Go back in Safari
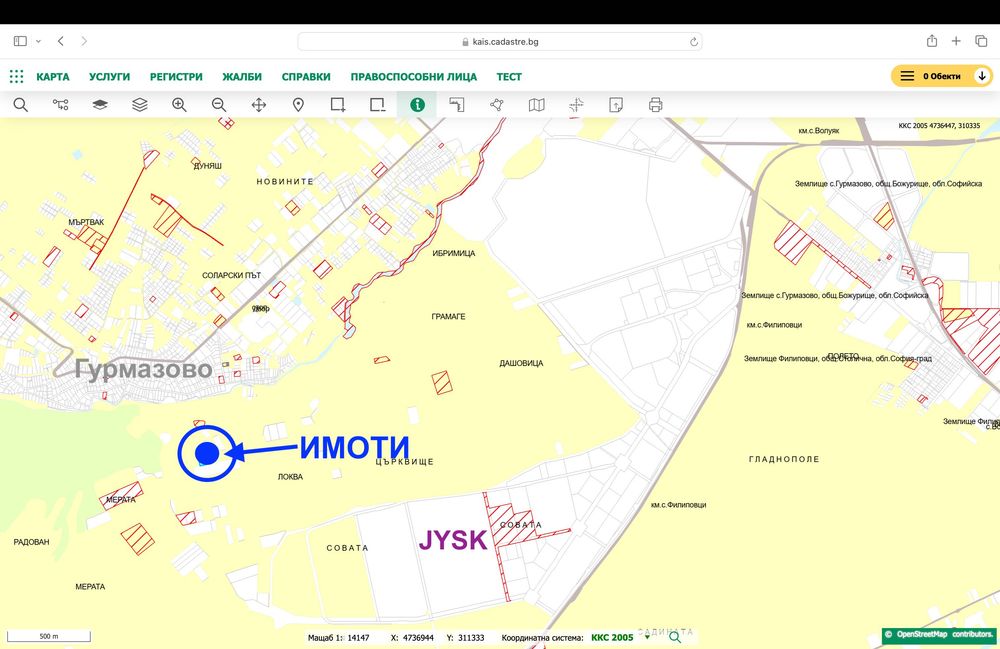Viewport: 1000px width, 649px height. tap(61, 41)
